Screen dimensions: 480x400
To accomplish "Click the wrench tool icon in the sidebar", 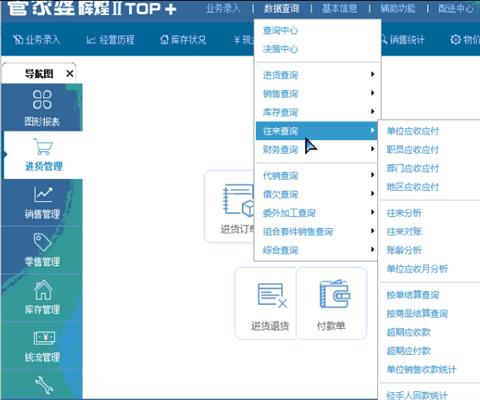I will click(x=44, y=385).
